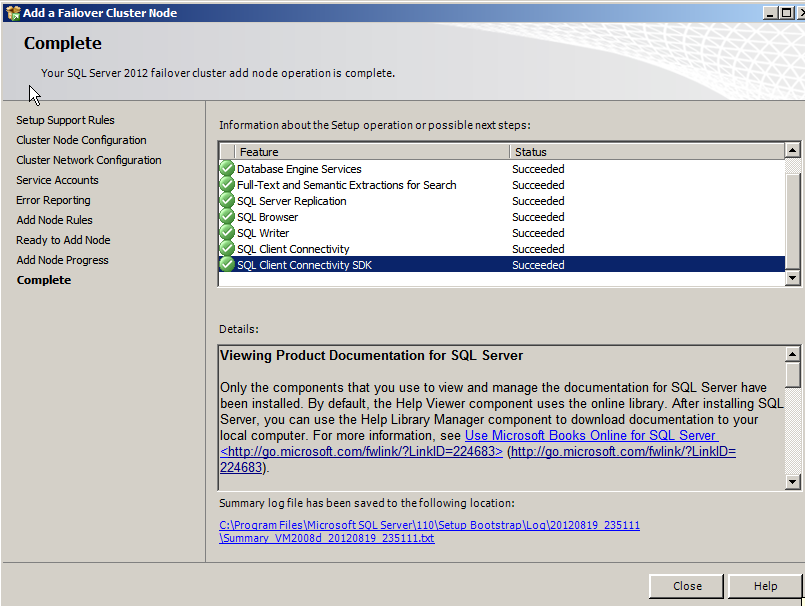The width and height of the screenshot is (805, 606).
Task: Click the Add Node Rules step
Action: pyautogui.click(x=54, y=220)
